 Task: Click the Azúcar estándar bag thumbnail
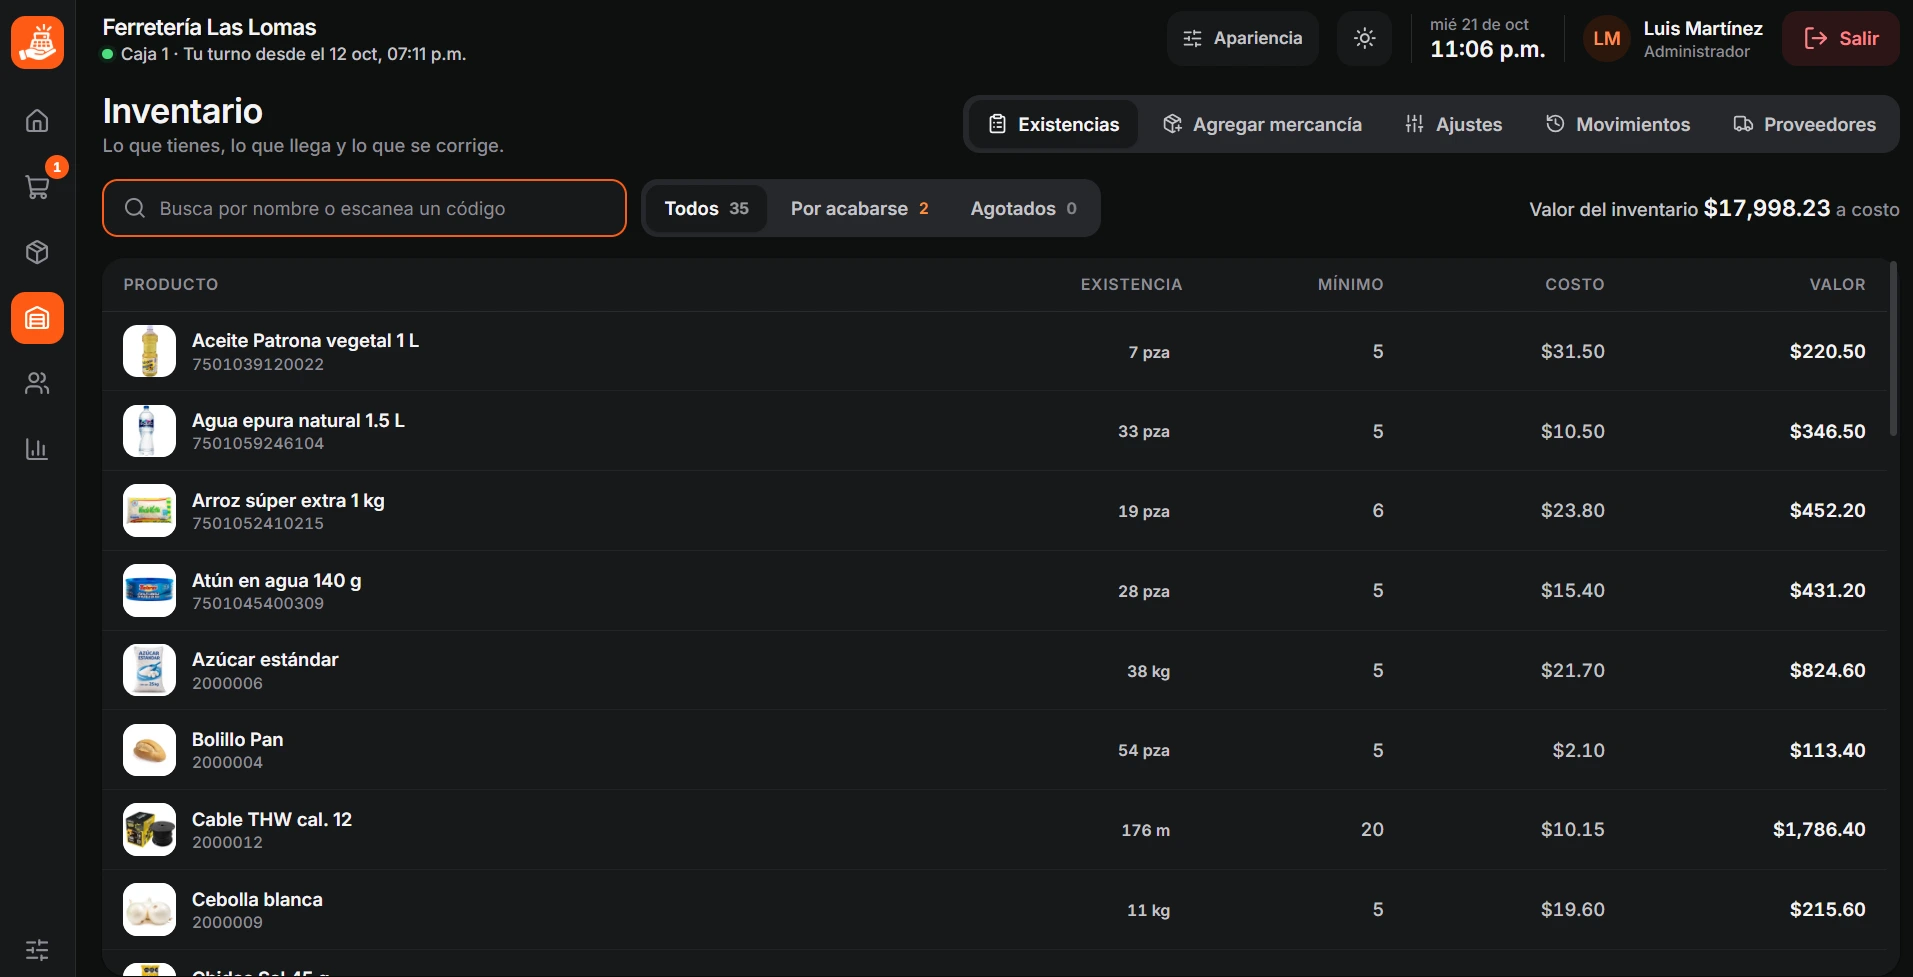click(149, 670)
